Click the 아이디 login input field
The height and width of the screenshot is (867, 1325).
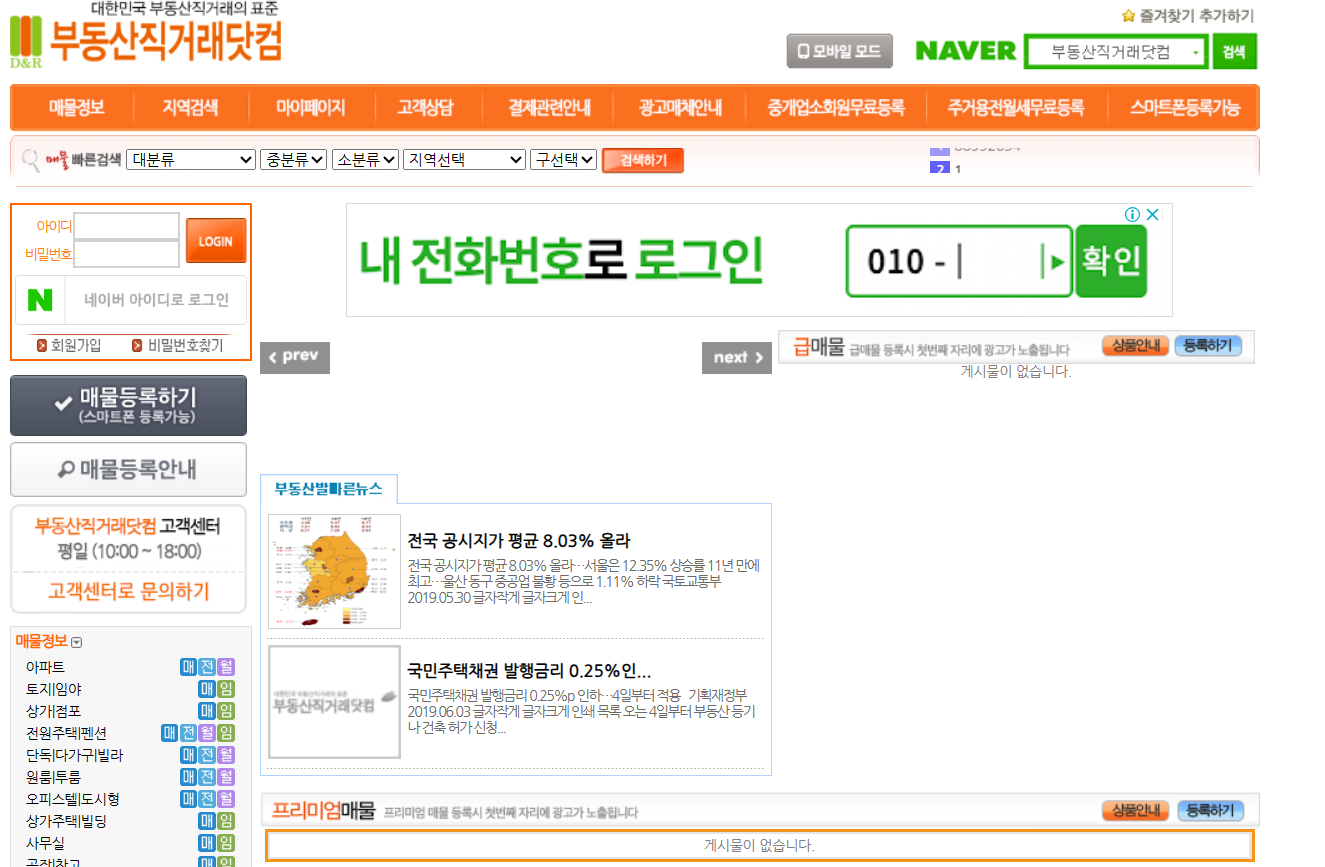click(127, 226)
